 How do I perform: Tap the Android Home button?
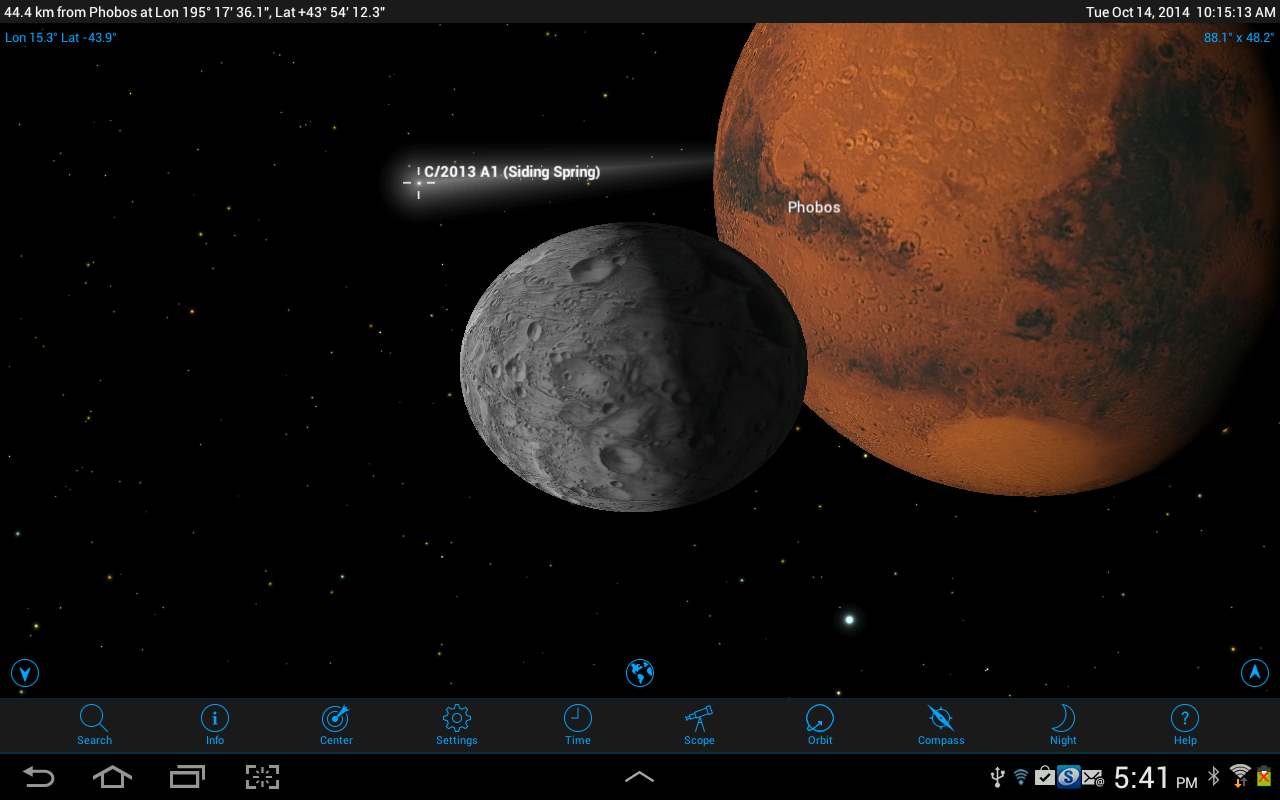tap(111, 776)
